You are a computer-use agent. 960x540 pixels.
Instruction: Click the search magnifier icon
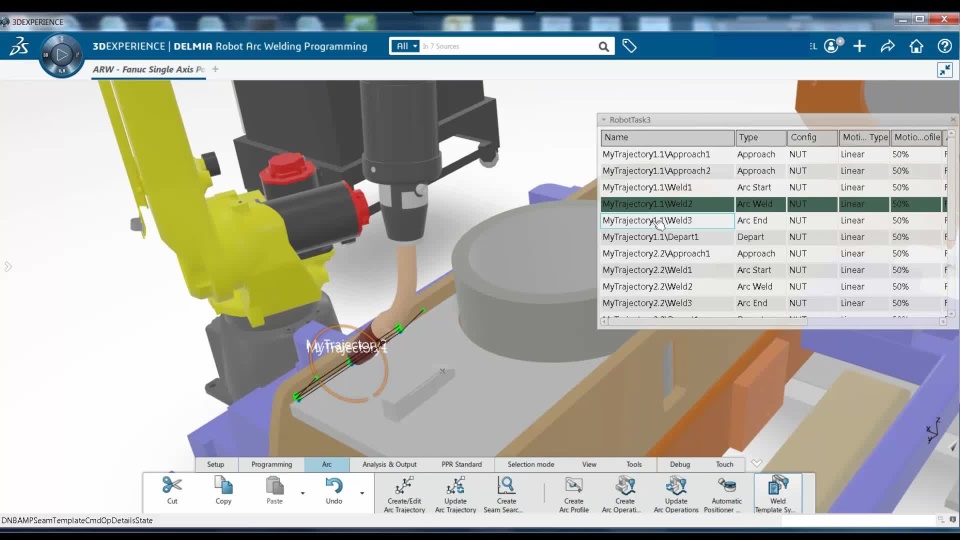coord(604,47)
